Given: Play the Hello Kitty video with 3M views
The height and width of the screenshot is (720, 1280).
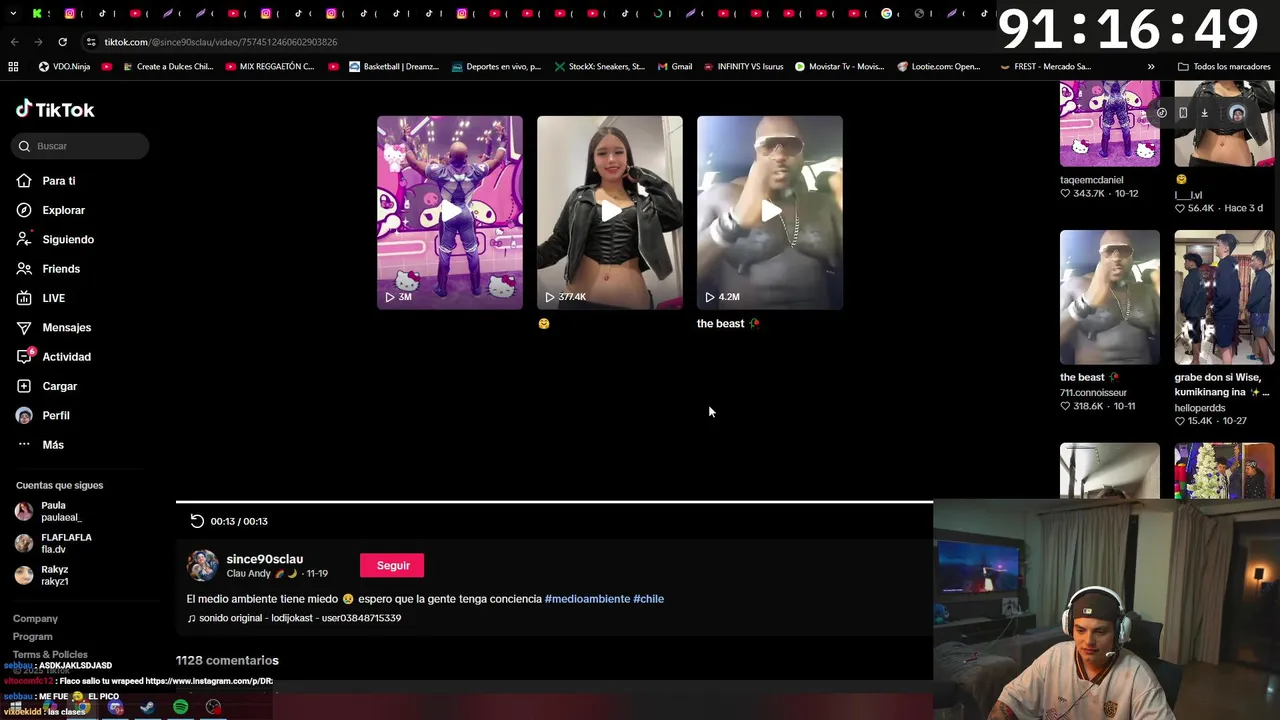Looking at the screenshot, I should coord(450,212).
